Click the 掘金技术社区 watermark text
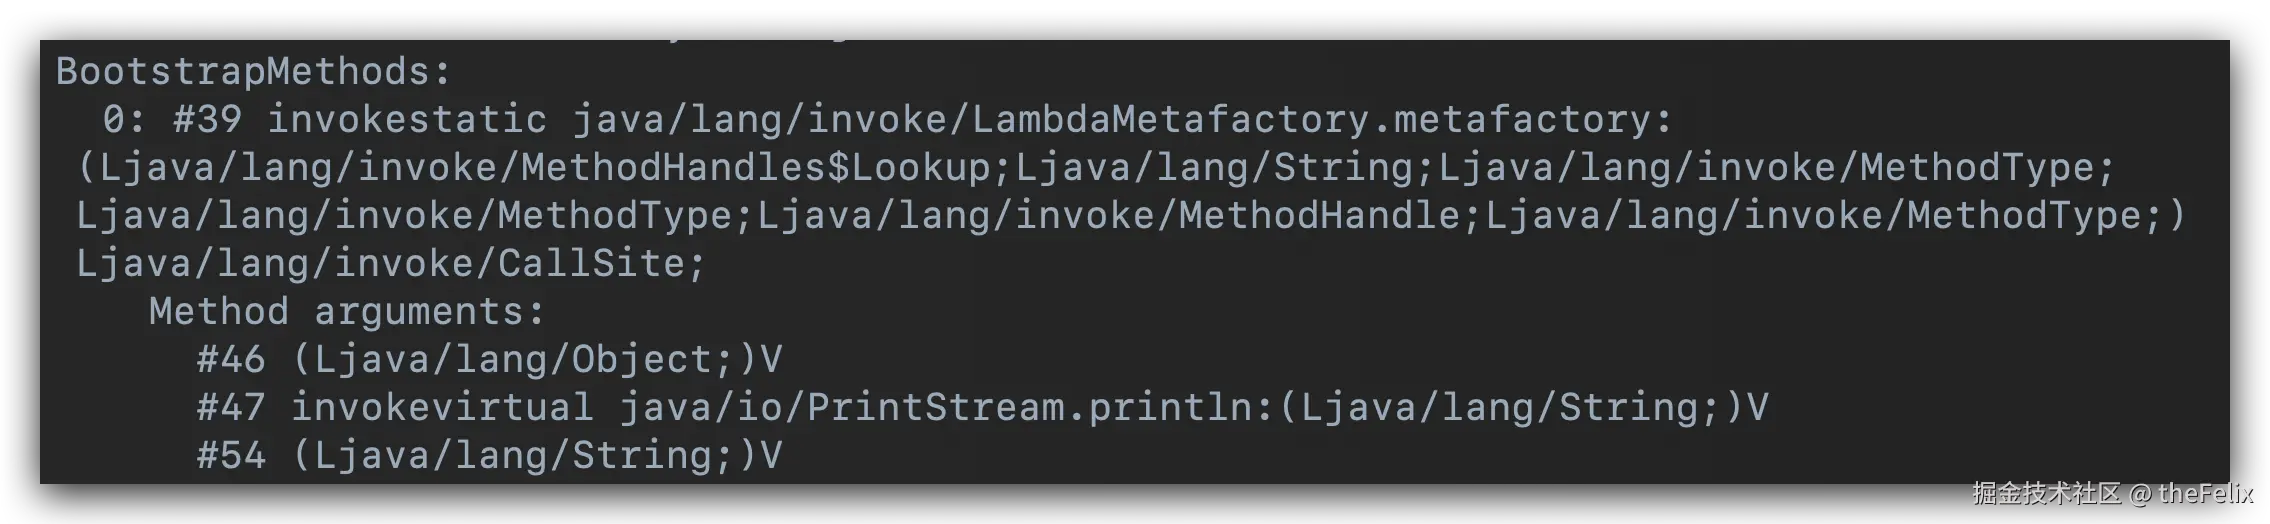2270x524 pixels. [2046, 493]
